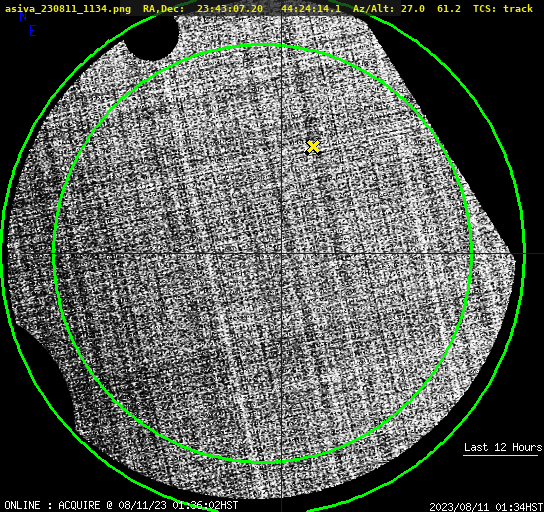Viewport: 544px width, 512px height.
Task: Click the 2023/08/11 01:34HST timestamp
Action: click(486, 507)
